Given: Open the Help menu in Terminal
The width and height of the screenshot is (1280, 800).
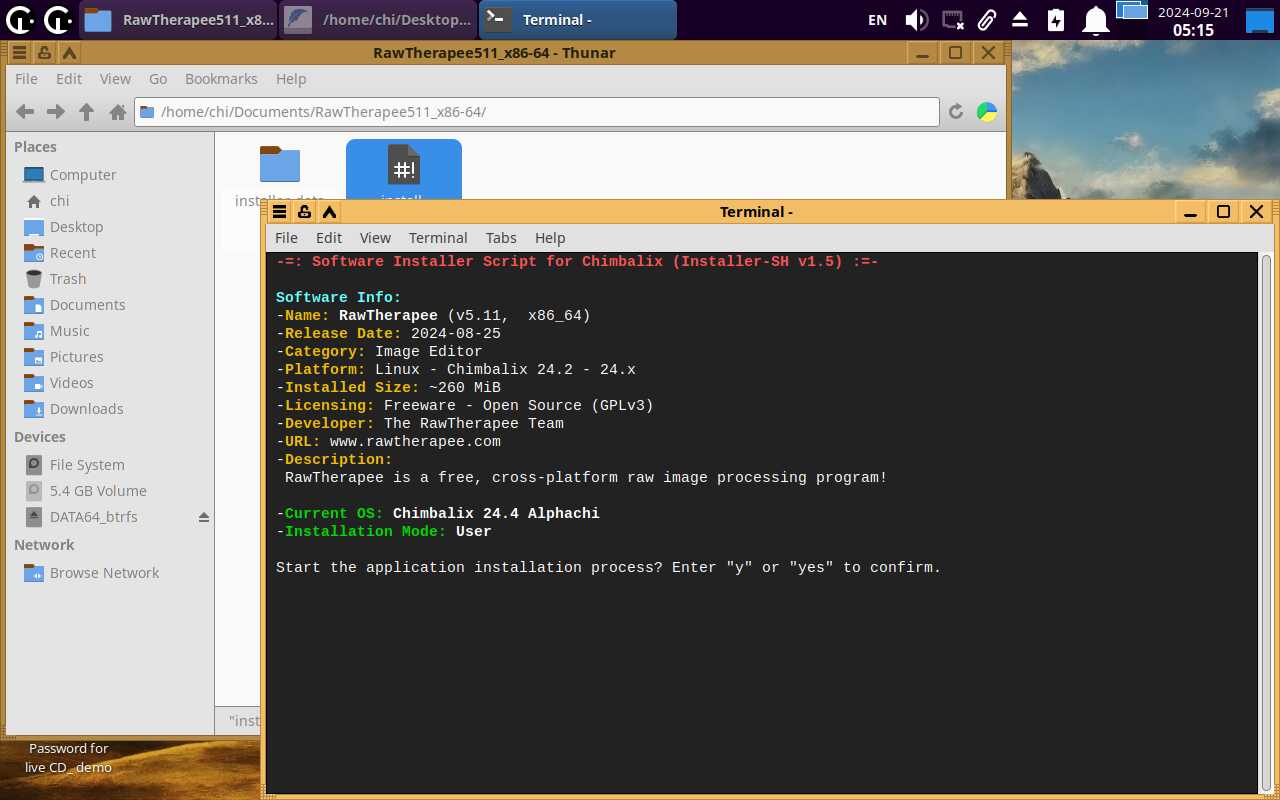Looking at the screenshot, I should [x=550, y=238].
